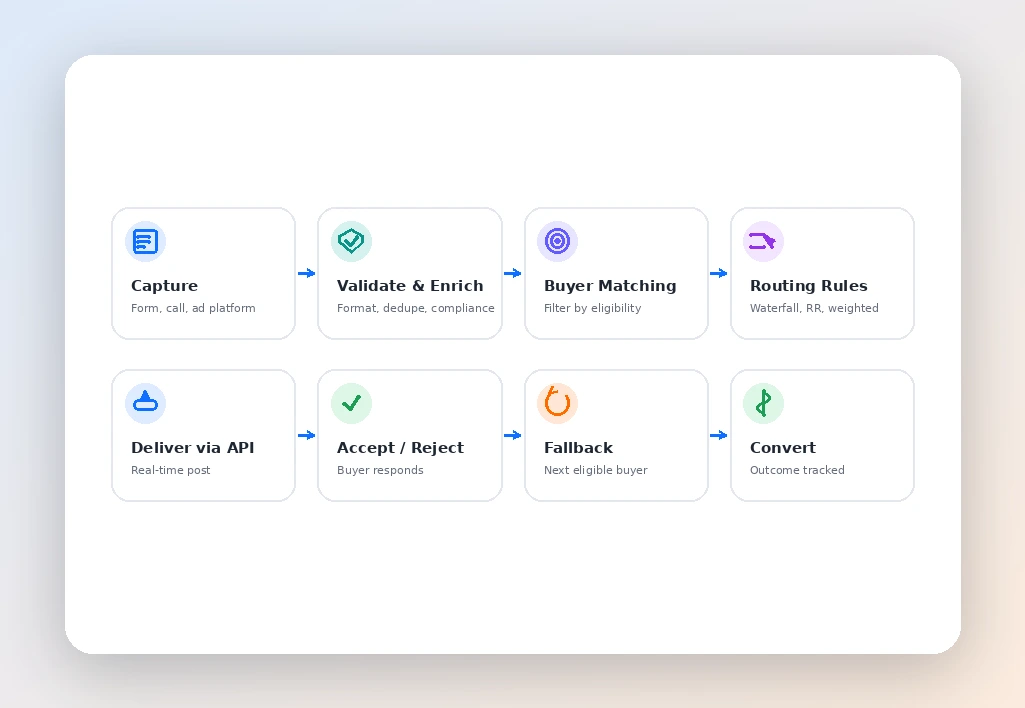This screenshot has width=1025, height=708.
Task: Open the Capture step title
Action: [x=164, y=286]
